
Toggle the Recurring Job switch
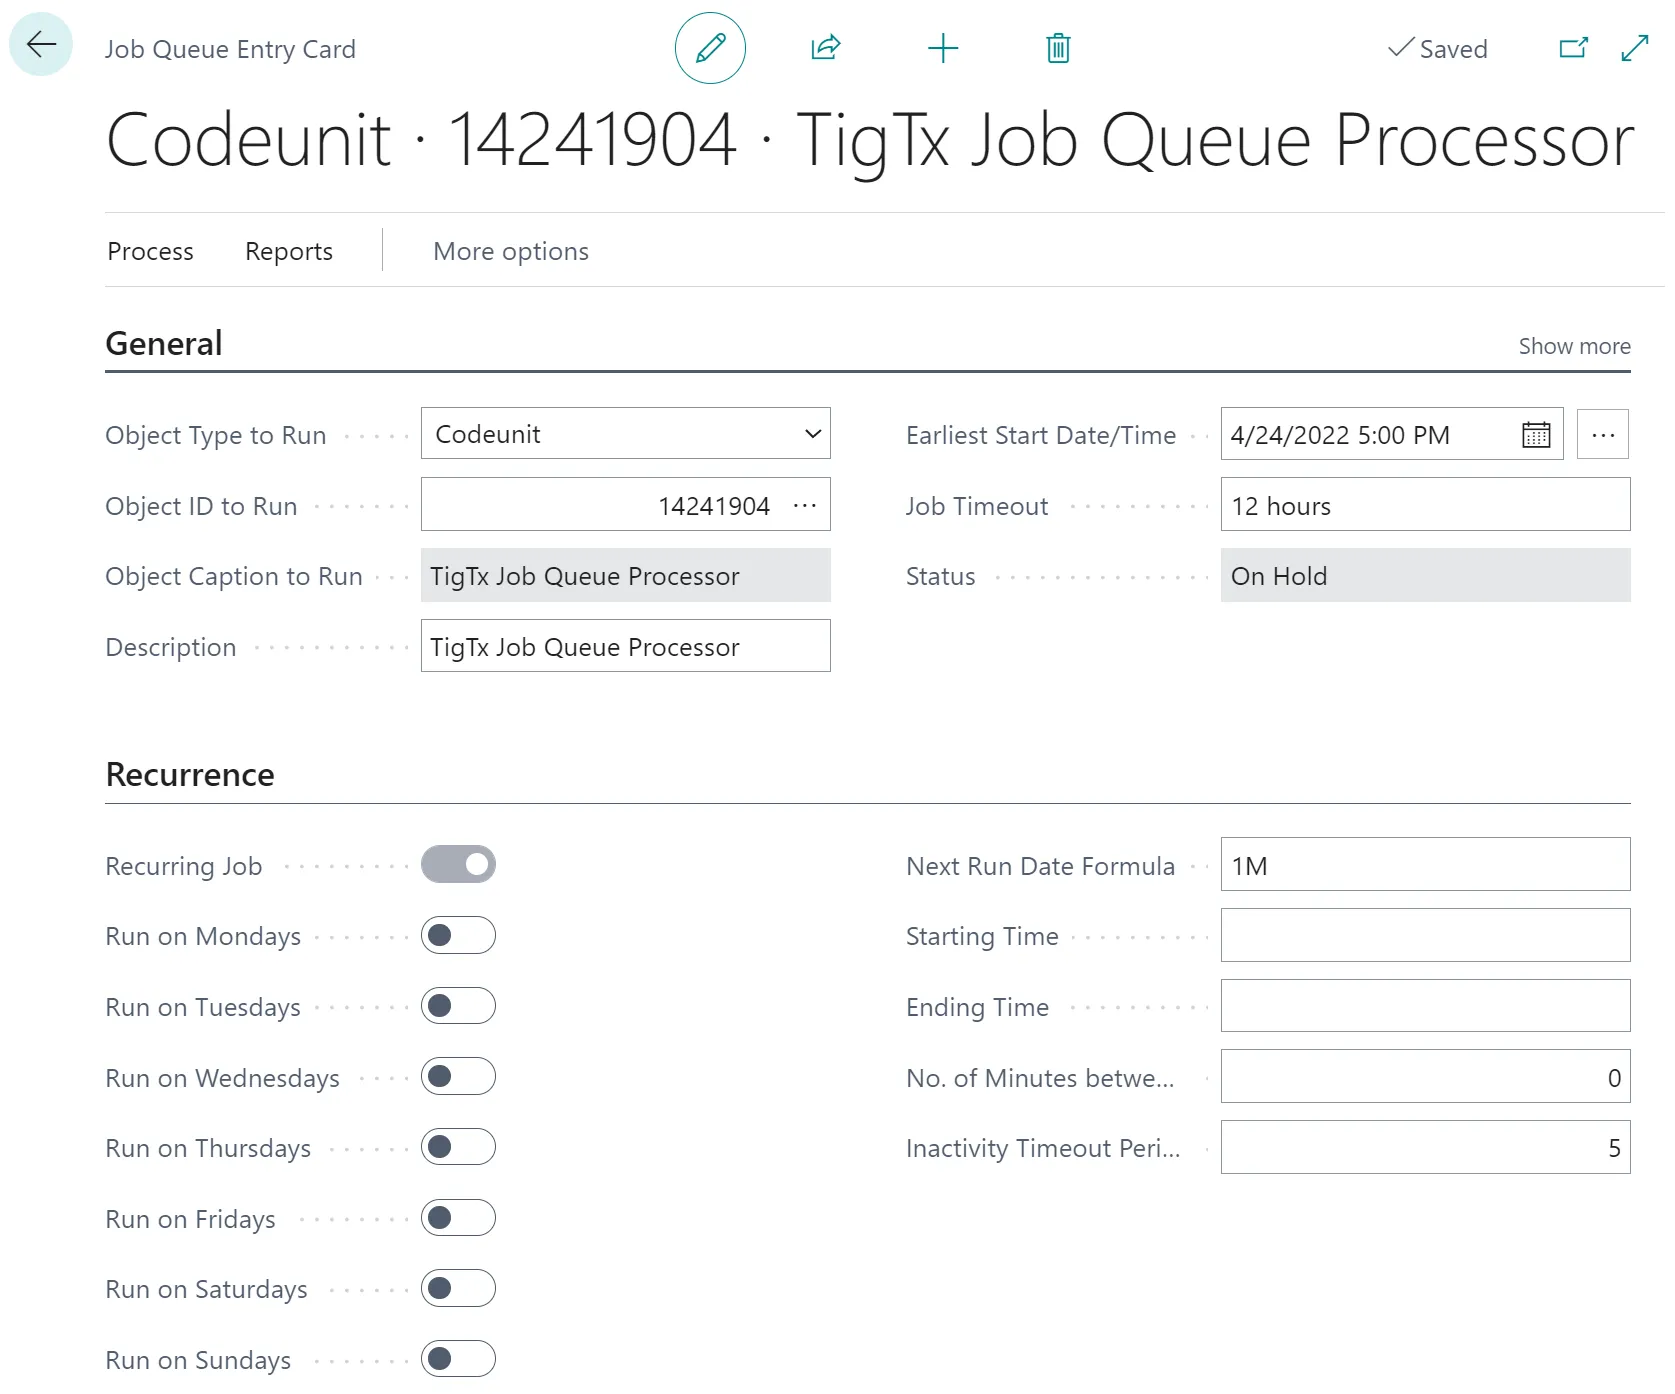[458, 864]
